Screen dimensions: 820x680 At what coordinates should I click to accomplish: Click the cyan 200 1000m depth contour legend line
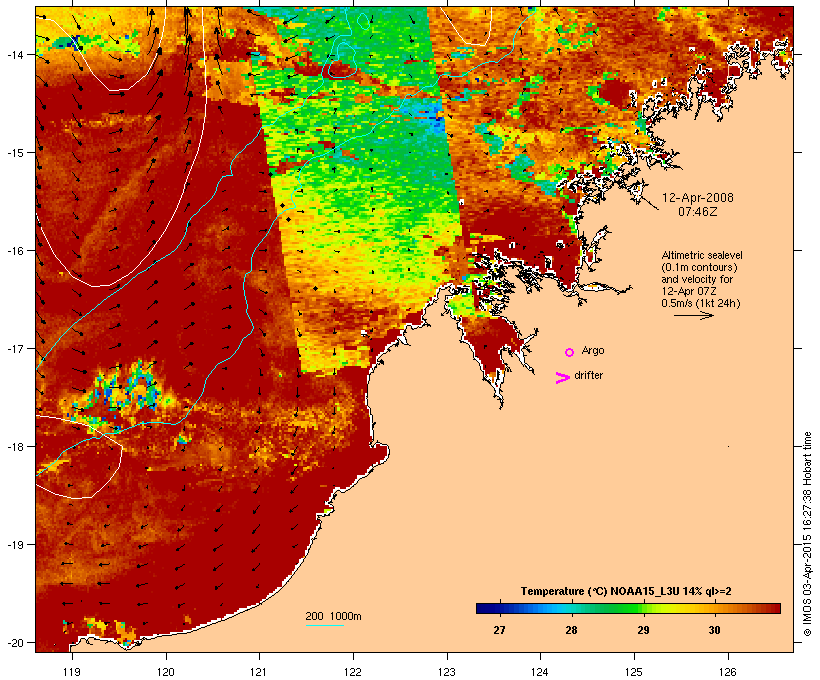coord(325,625)
